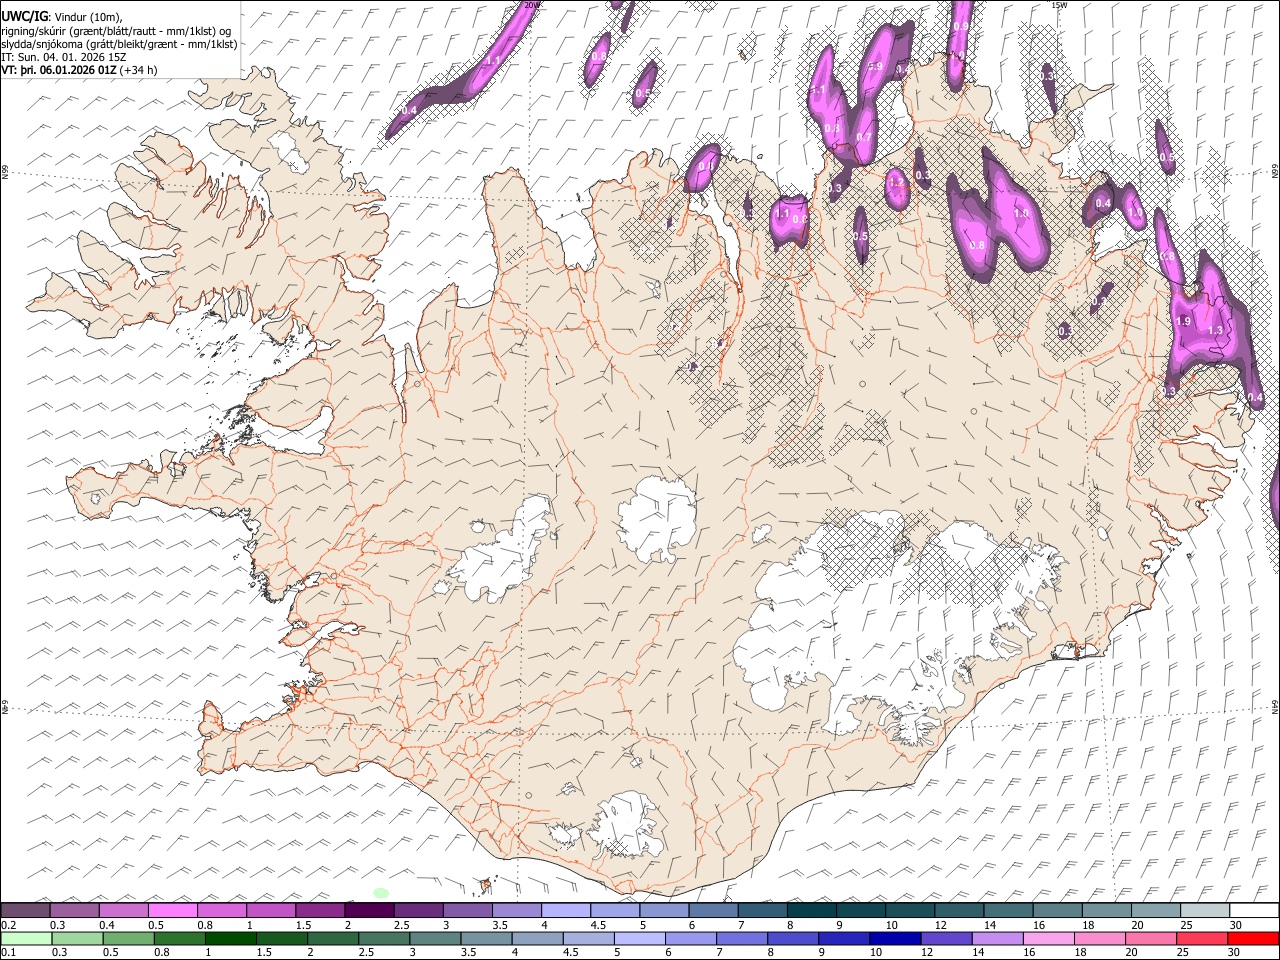The image size is (1280, 960).
Task: Click the snow legend swatch between 6 and 7
Action: [713, 910]
